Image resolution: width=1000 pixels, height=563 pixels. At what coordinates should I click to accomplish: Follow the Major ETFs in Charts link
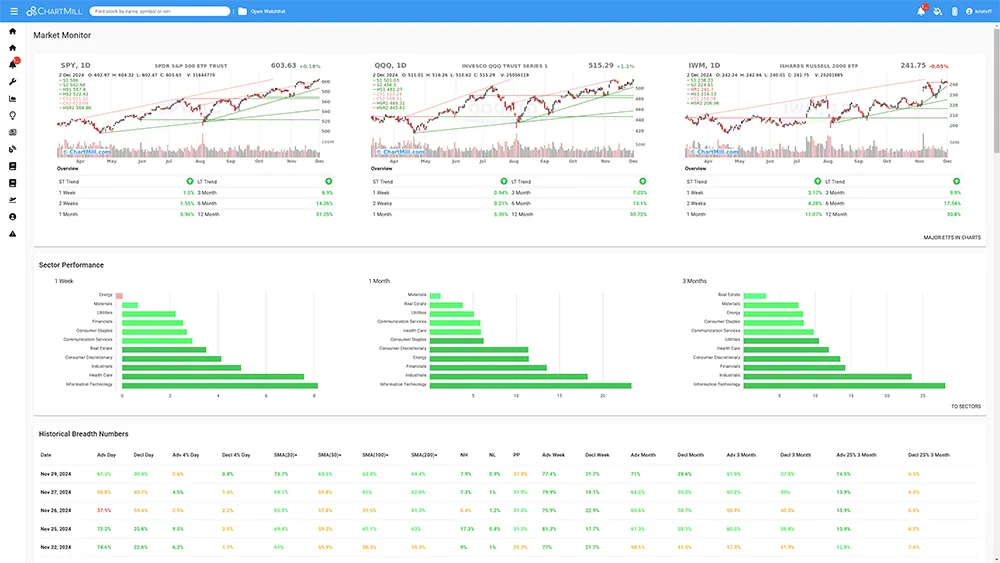(952, 237)
